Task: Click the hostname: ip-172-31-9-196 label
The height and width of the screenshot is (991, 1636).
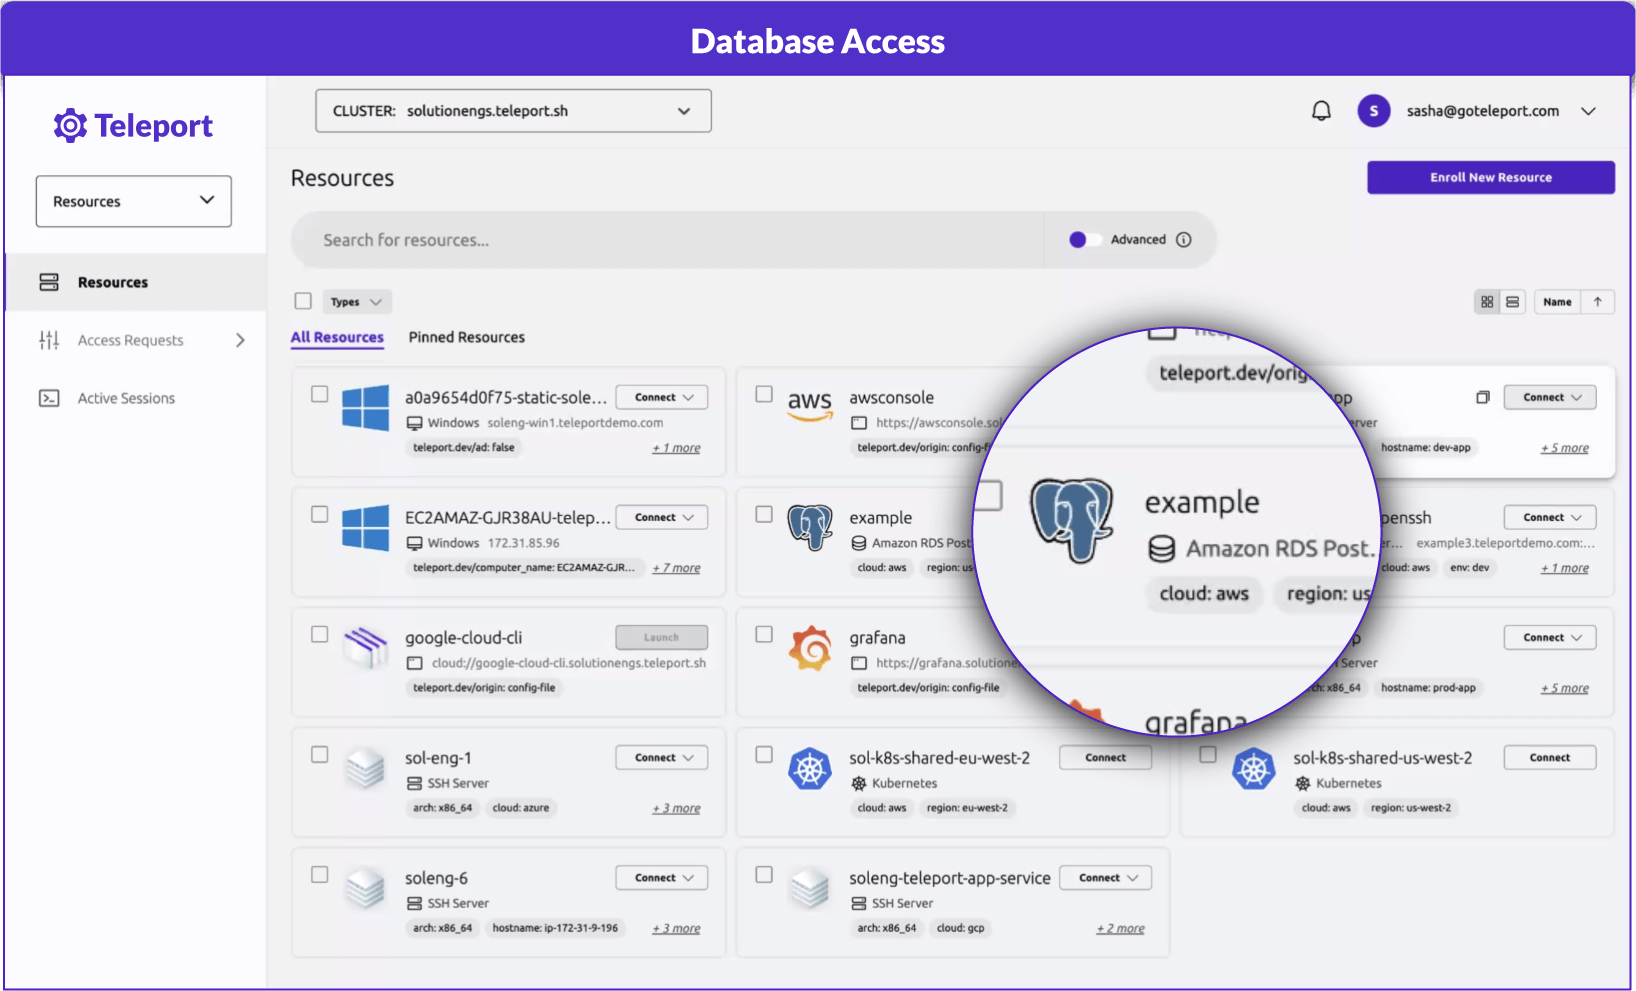Action: click(555, 928)
